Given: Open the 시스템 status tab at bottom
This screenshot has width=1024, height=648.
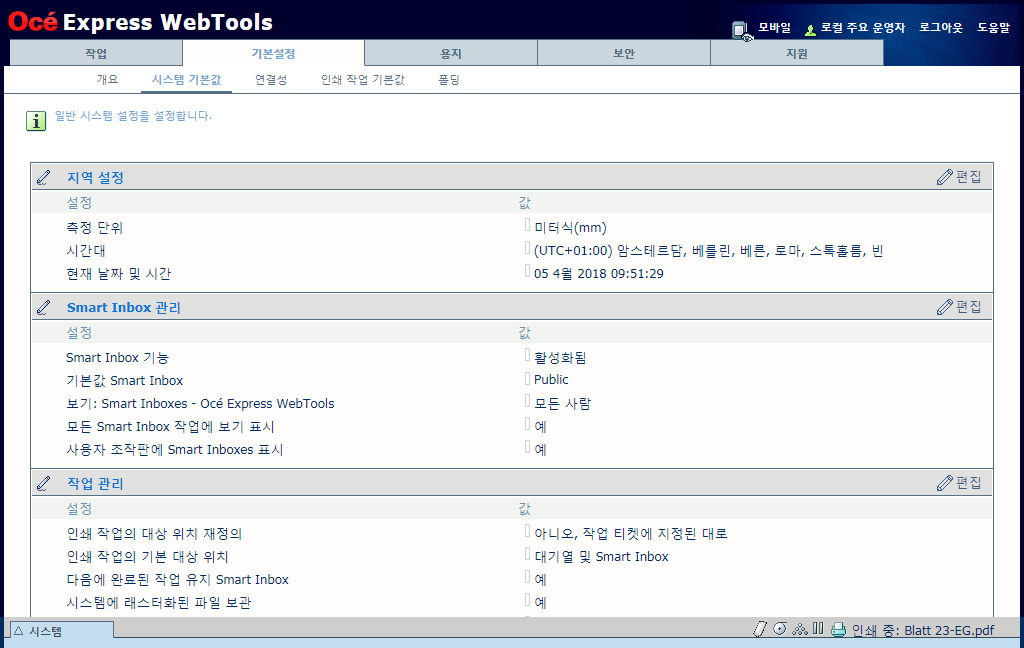Looking at the screenshot, I should click(x=62, y=631).
